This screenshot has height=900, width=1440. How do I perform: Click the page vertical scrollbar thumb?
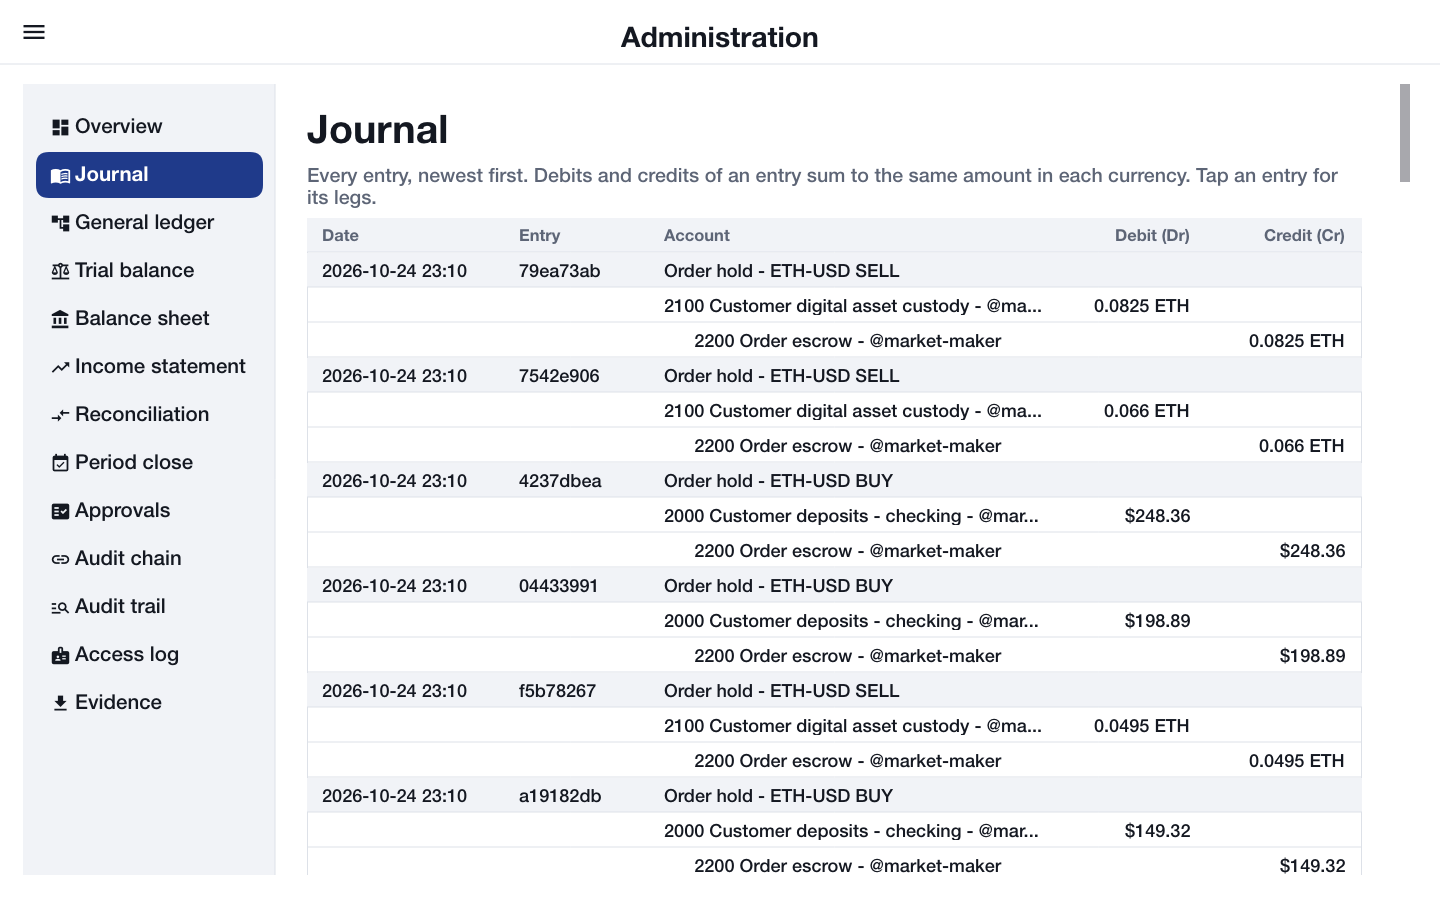[x=1405, y=133]
